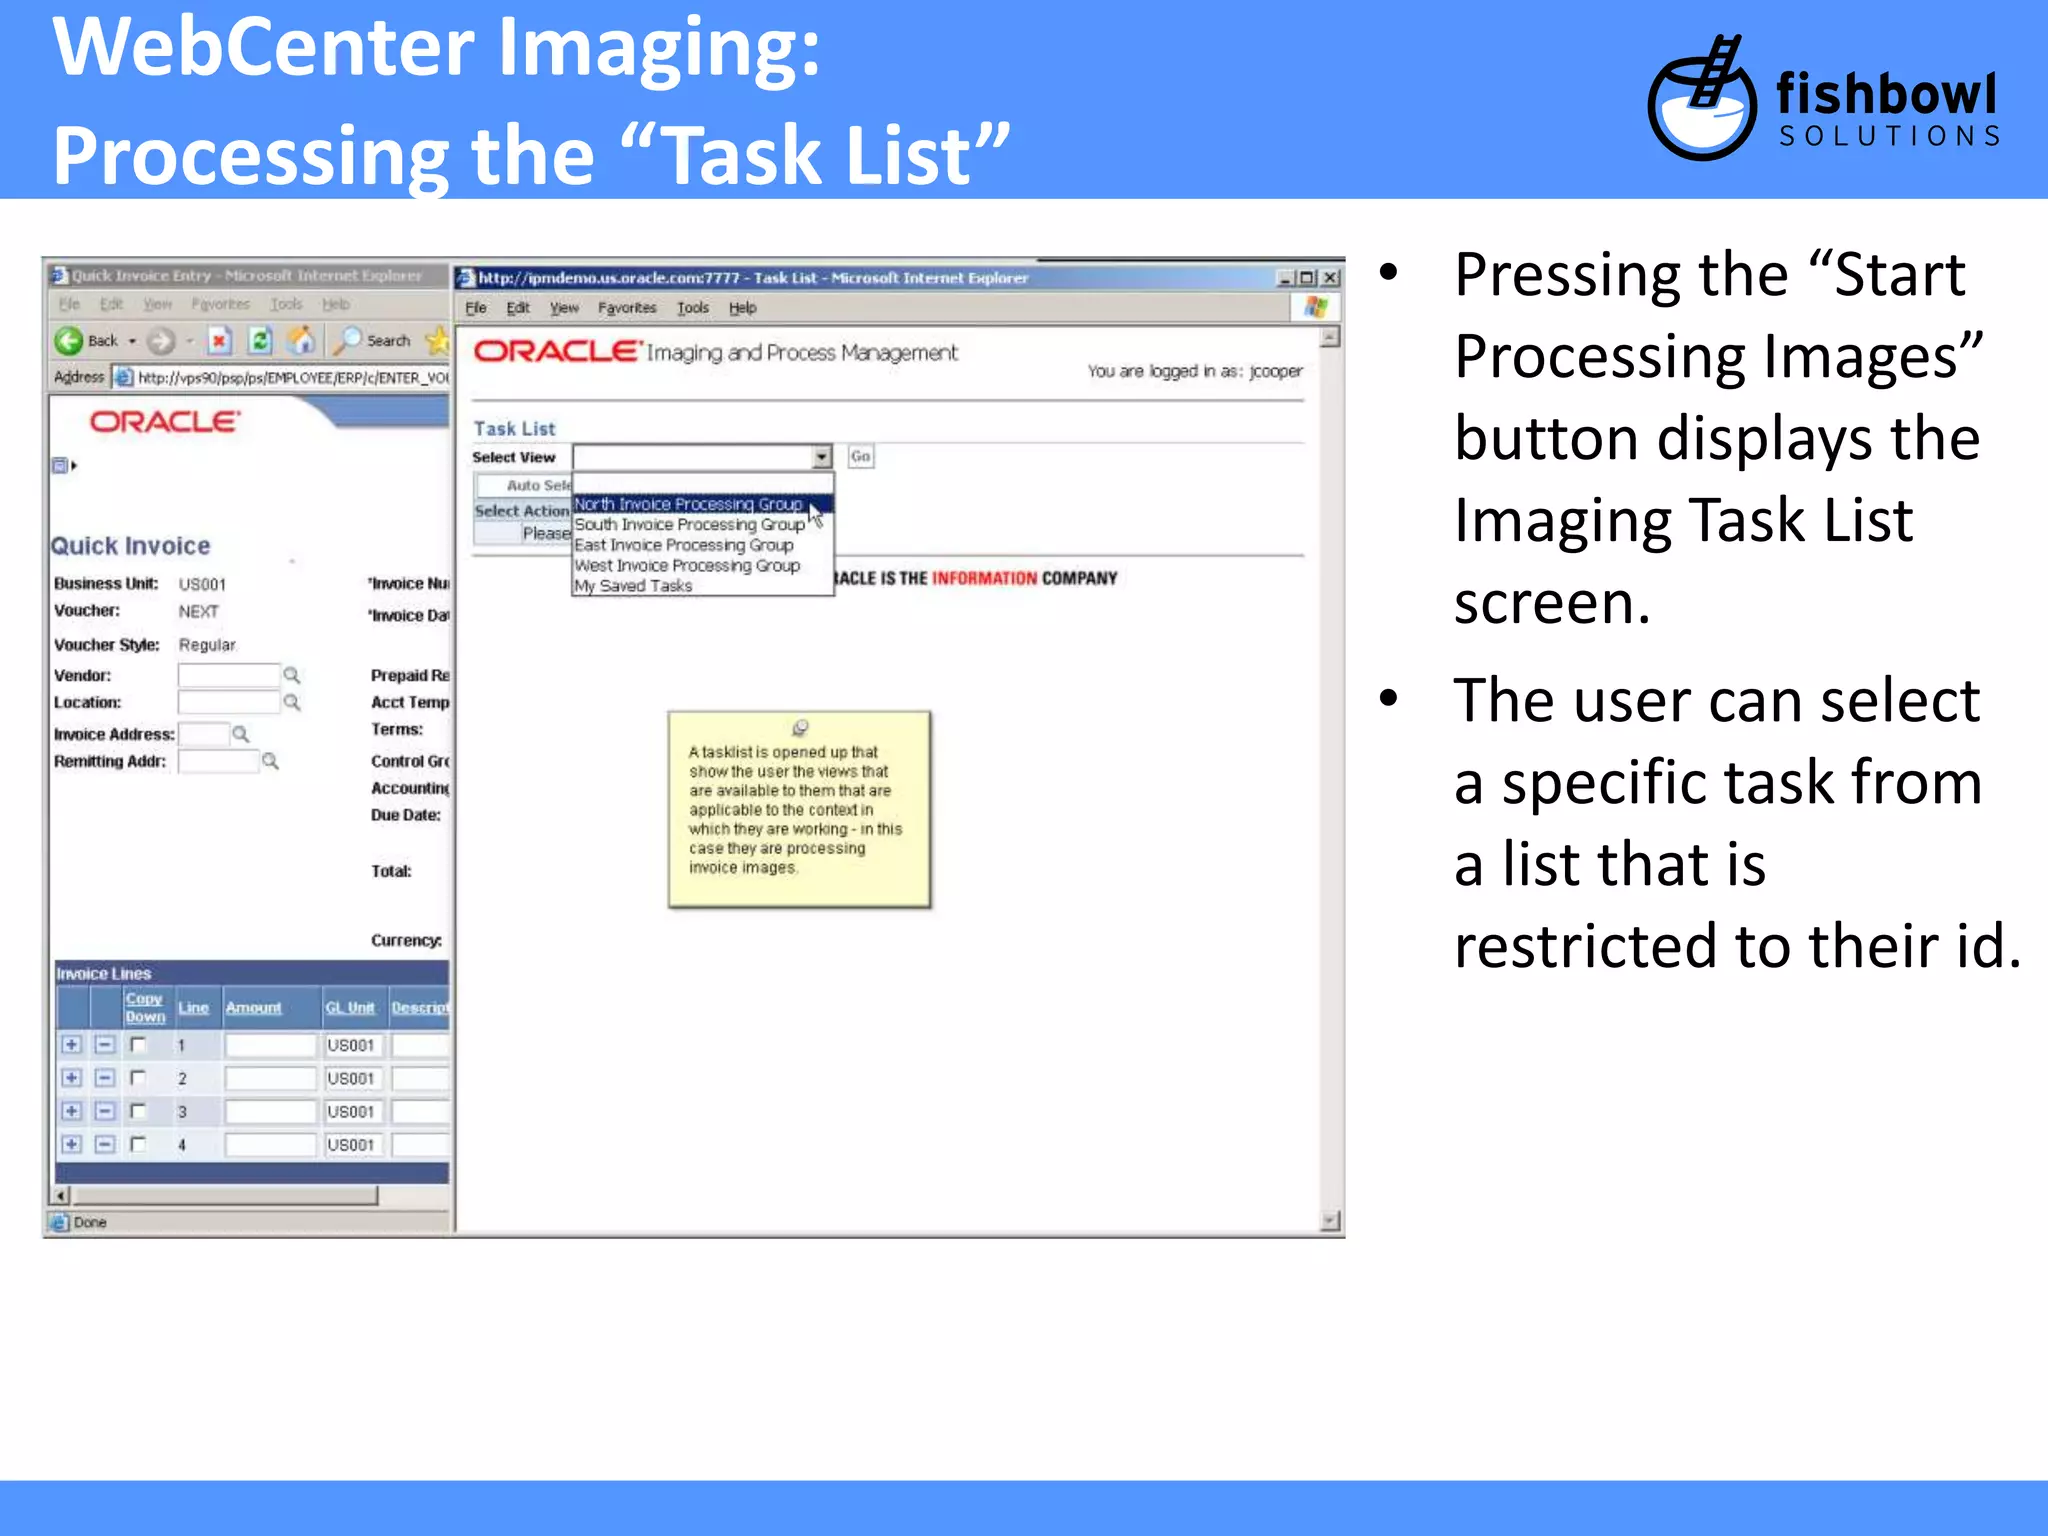The image size is (2048, 1536).
Task: Click the Search magnifier toolbar icon
Action: 346,341
